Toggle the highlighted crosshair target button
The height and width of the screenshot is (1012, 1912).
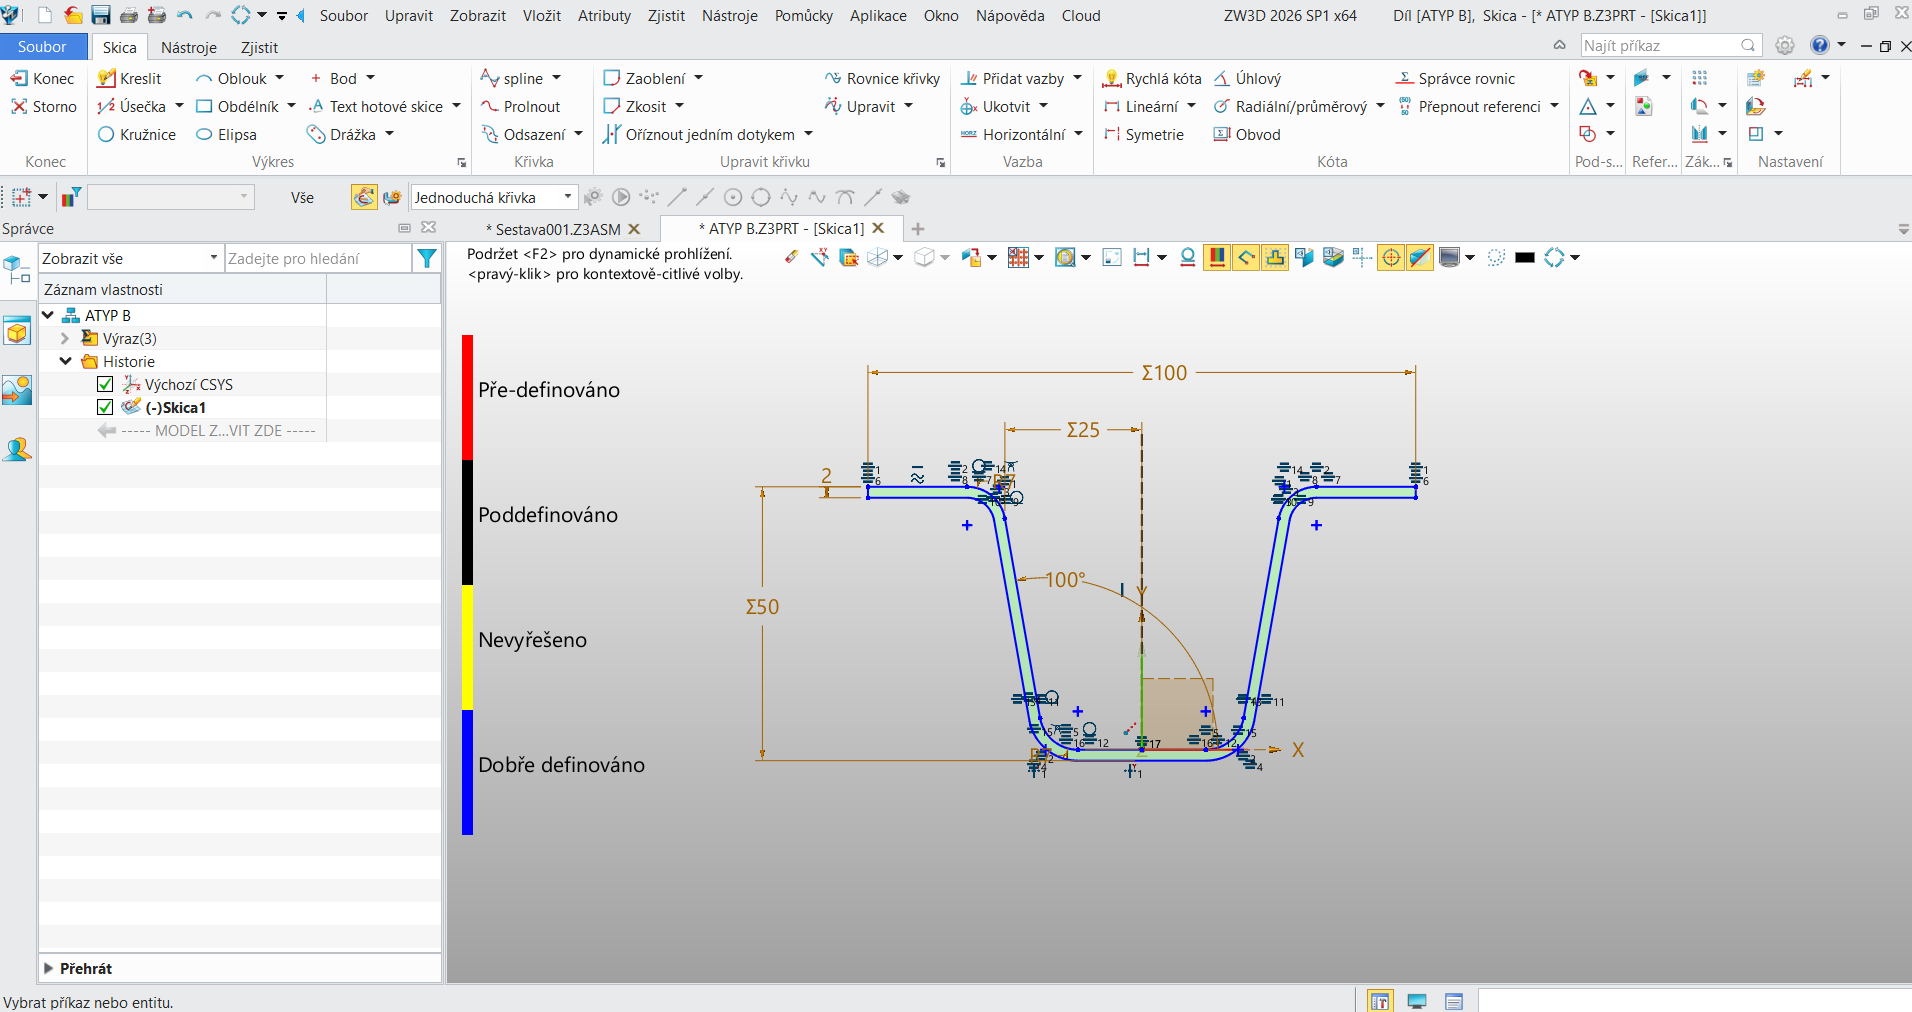(1391, 257)
